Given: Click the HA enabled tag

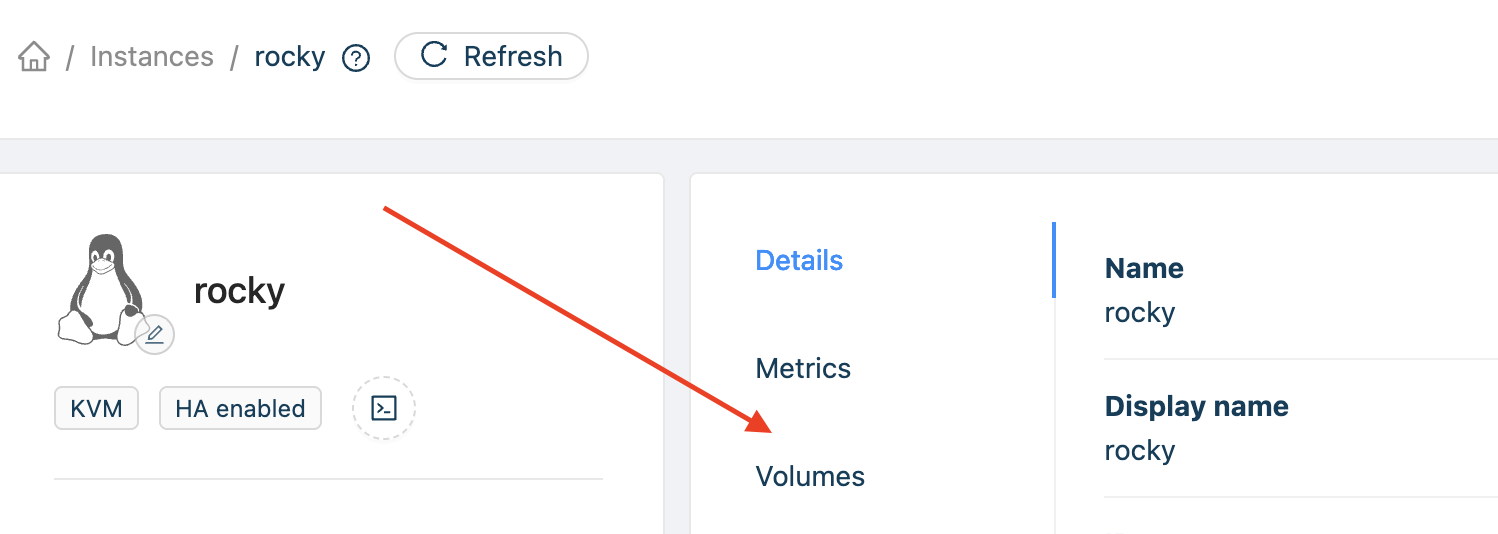Looking at the screenshot, I should (240, 408).
